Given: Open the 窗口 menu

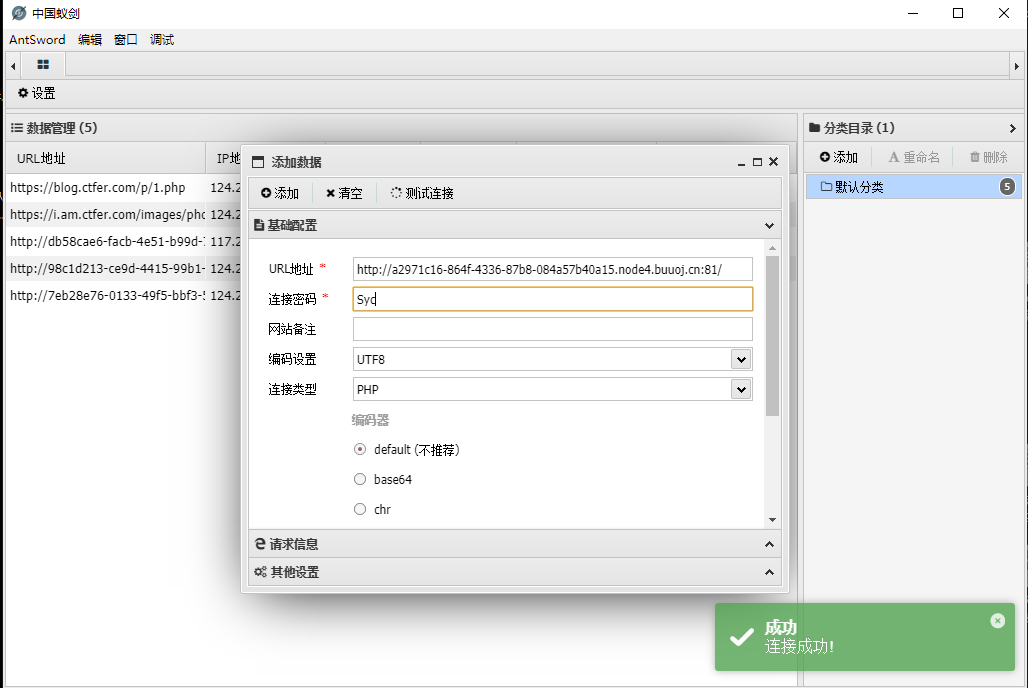Looking at the screenshot, I should tap(126, 40).
